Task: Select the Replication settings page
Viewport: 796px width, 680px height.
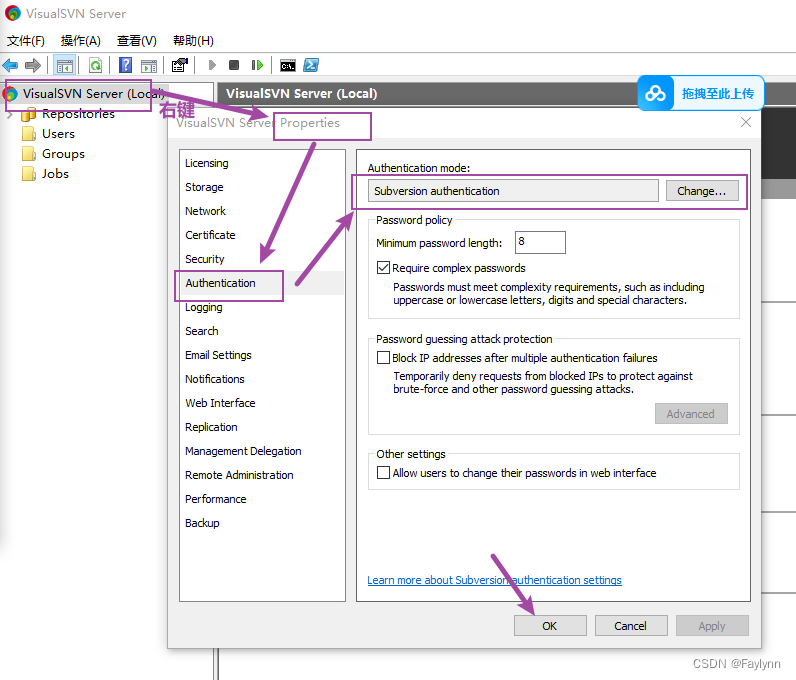Action: point(211,427)
